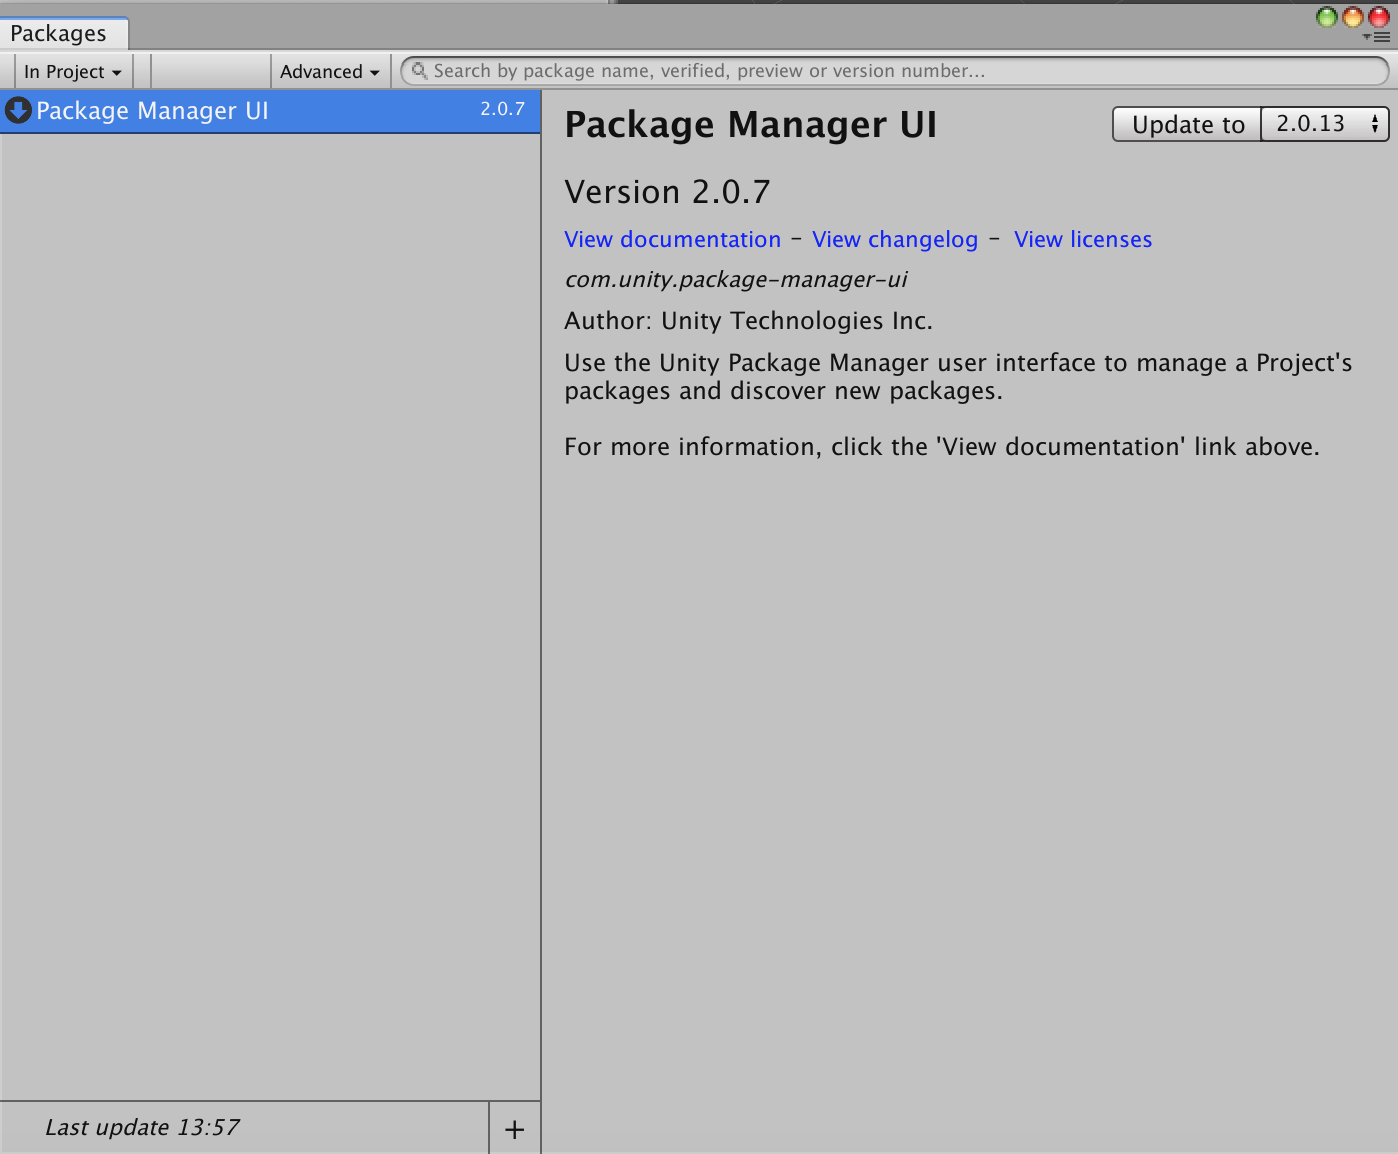This screenshot has width=1398, height=1154.
Task: Click the green window button
Action: pyautogui.click(x=1327, y=17)
